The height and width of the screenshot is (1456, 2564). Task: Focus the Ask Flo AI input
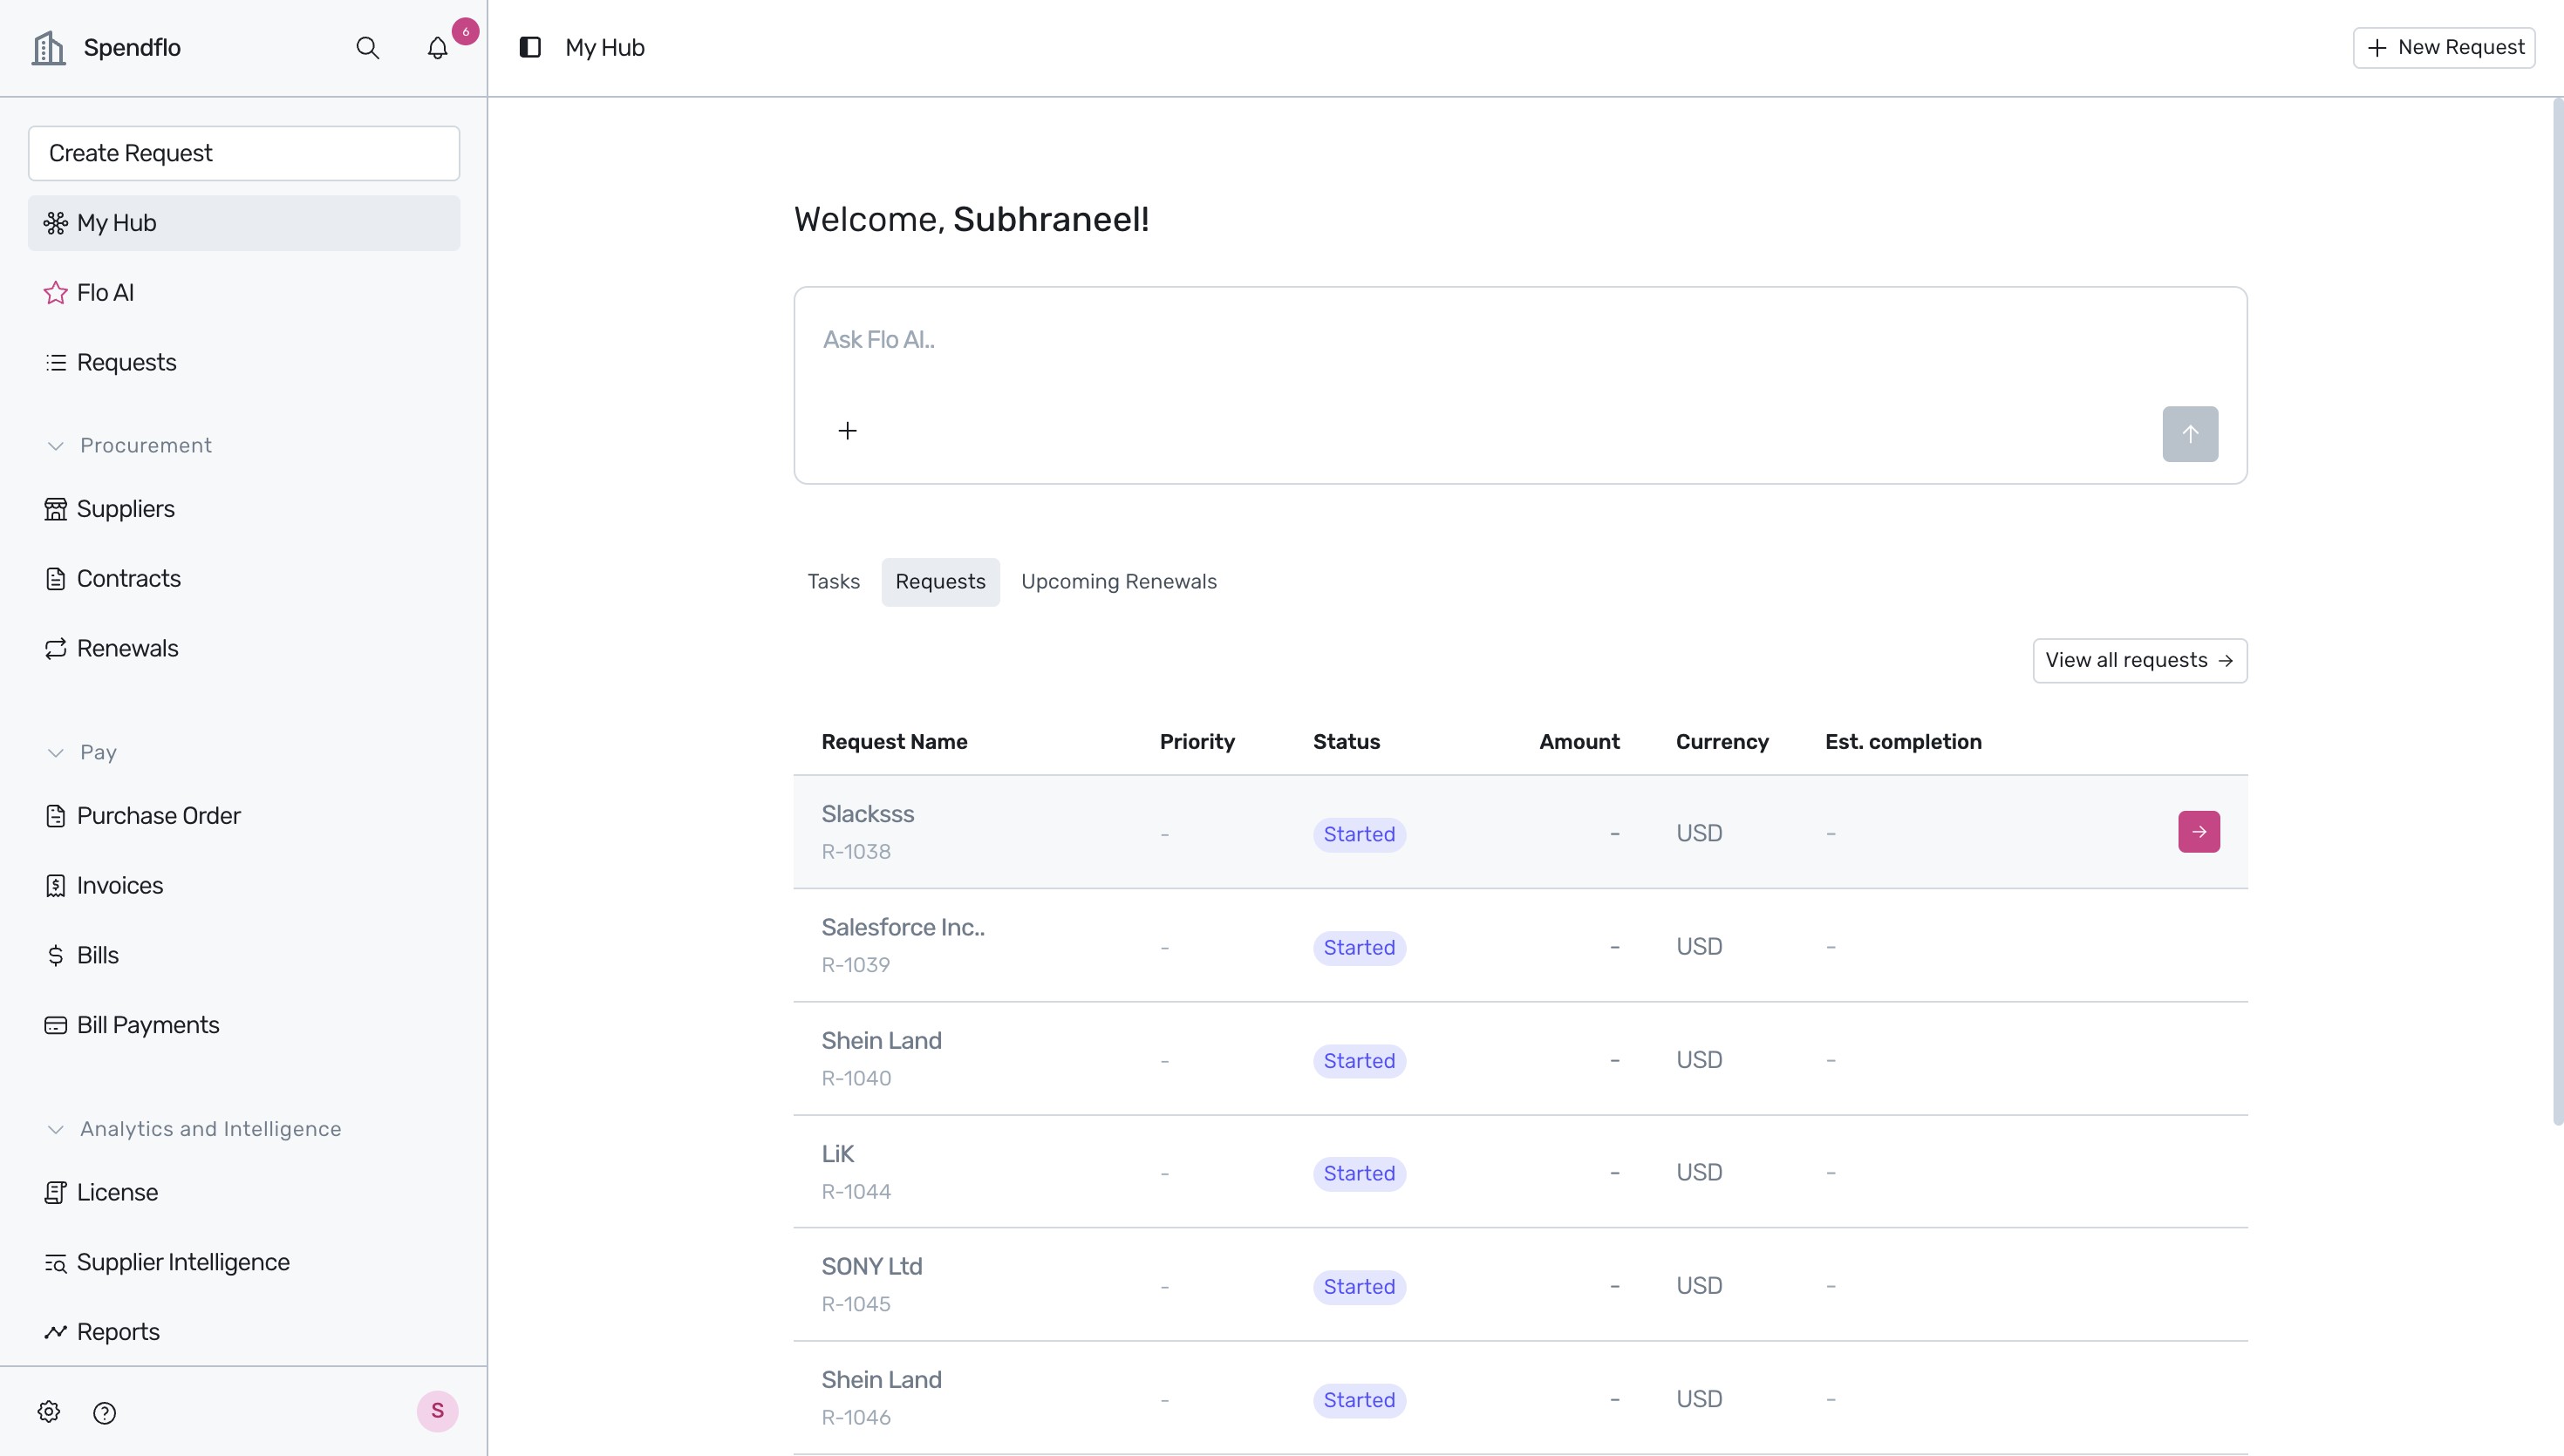pos(1520,340)
